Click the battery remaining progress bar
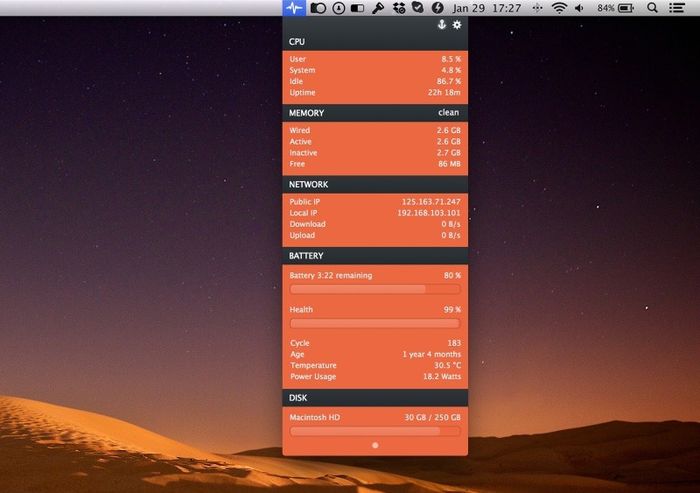 [374, 289]
